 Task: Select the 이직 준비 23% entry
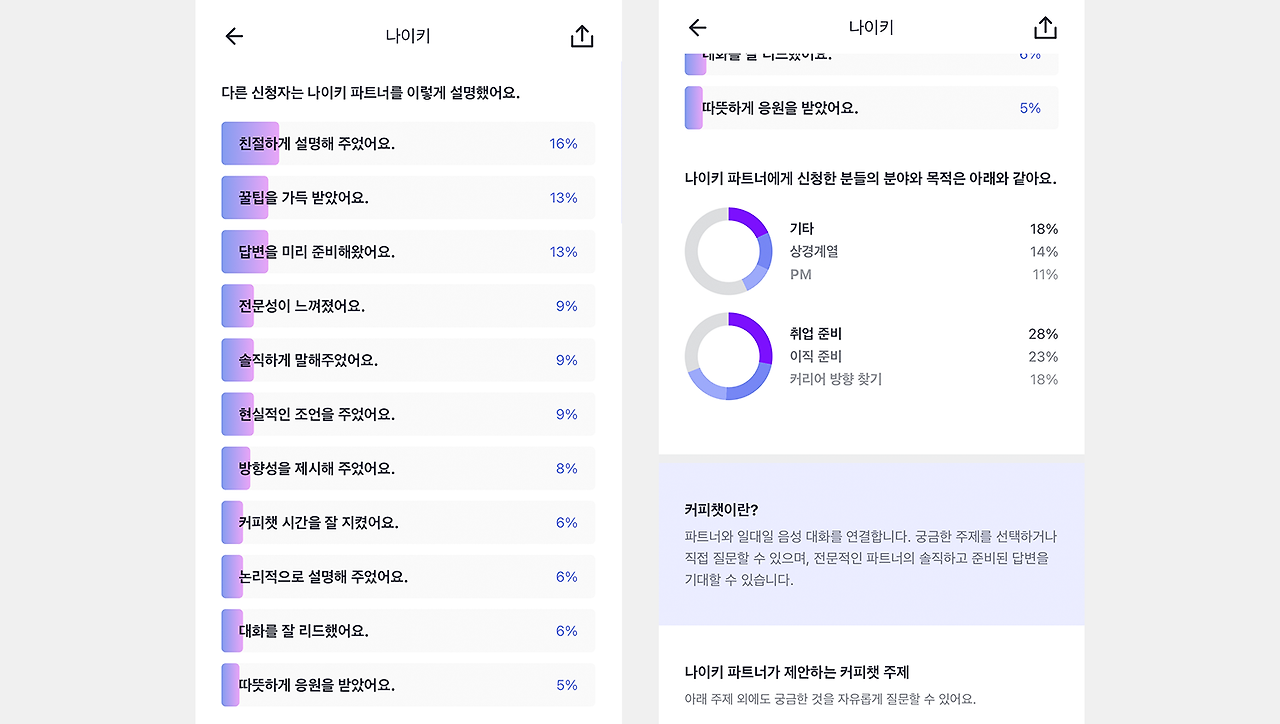[920, 356]
